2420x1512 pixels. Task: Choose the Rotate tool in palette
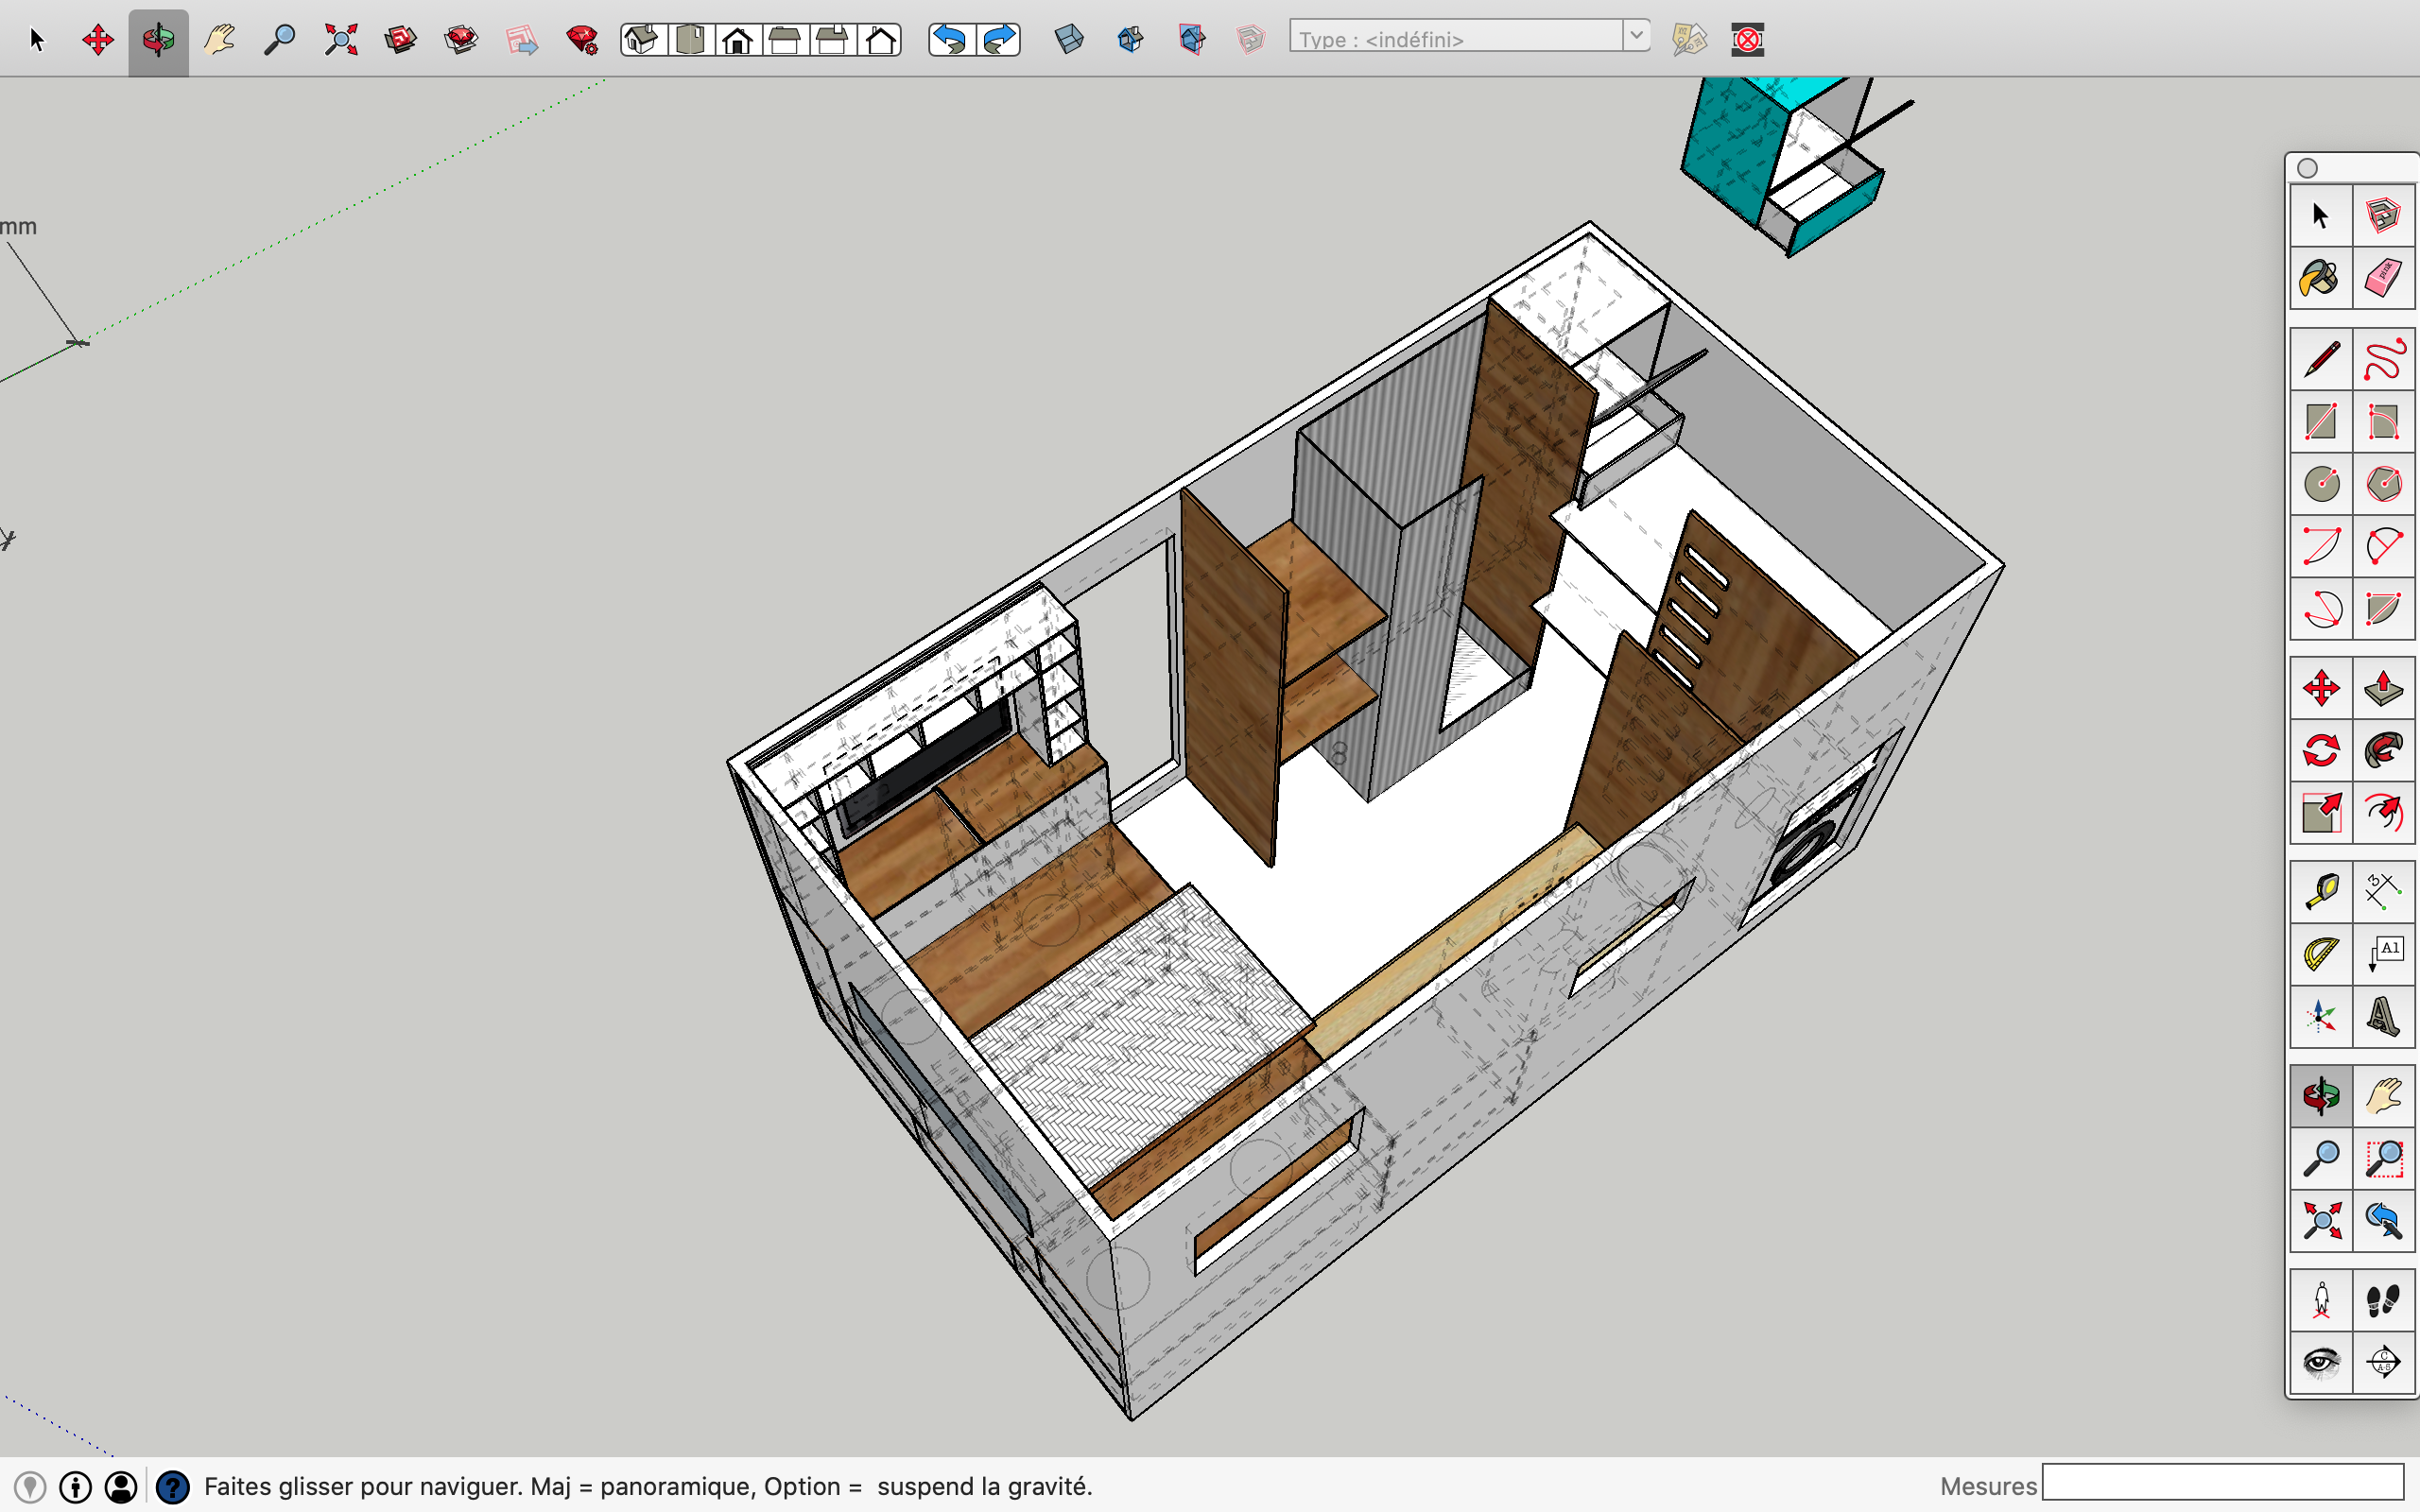(x=2320, y=750)
